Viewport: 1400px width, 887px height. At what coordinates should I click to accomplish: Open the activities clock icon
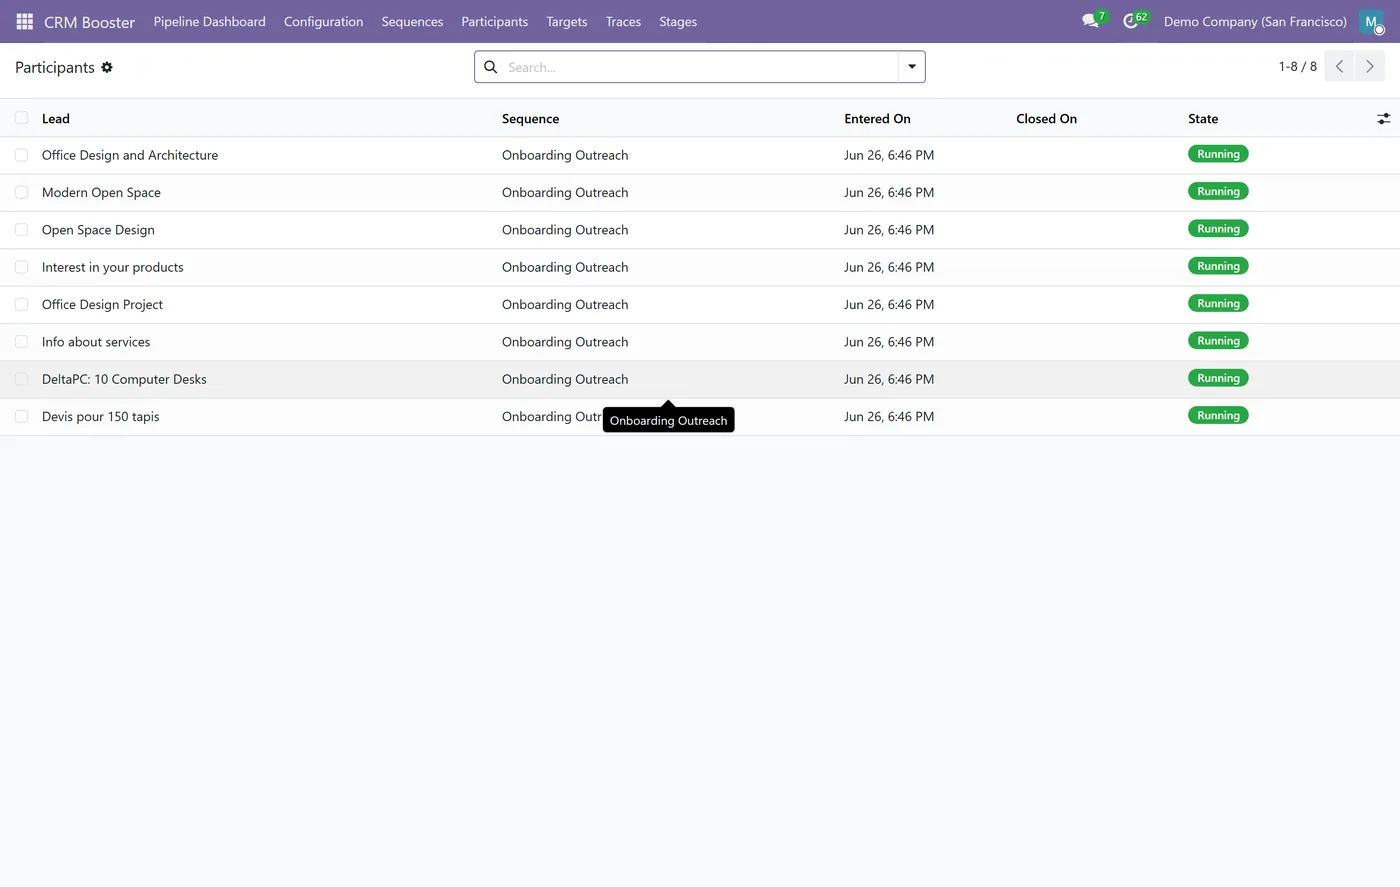coord(1130,21)
